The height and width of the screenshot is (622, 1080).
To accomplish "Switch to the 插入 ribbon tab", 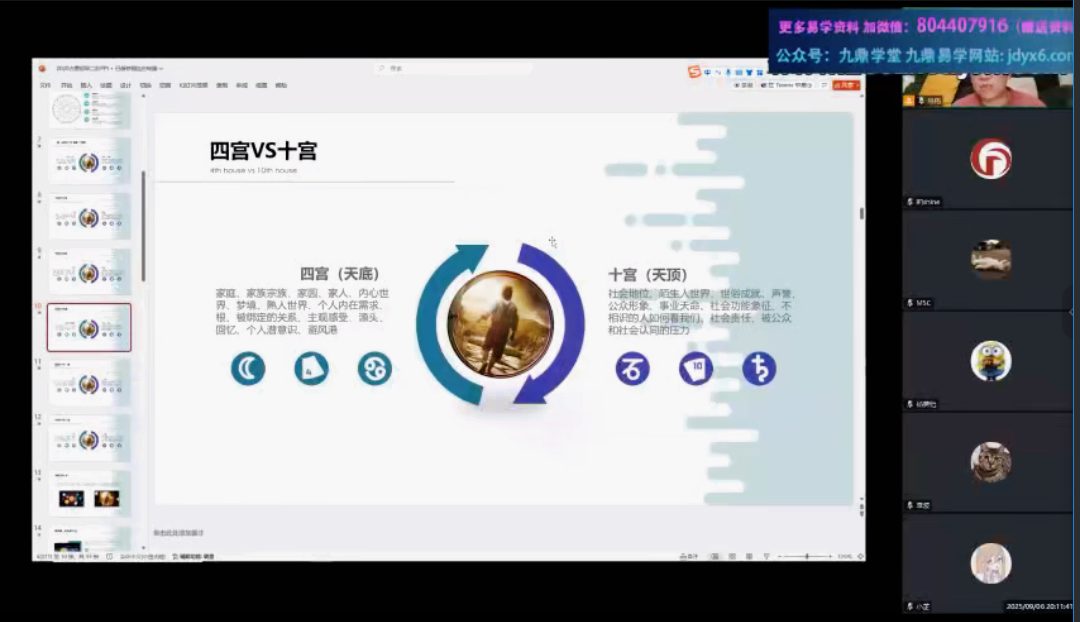I will [x=86, y=86].
